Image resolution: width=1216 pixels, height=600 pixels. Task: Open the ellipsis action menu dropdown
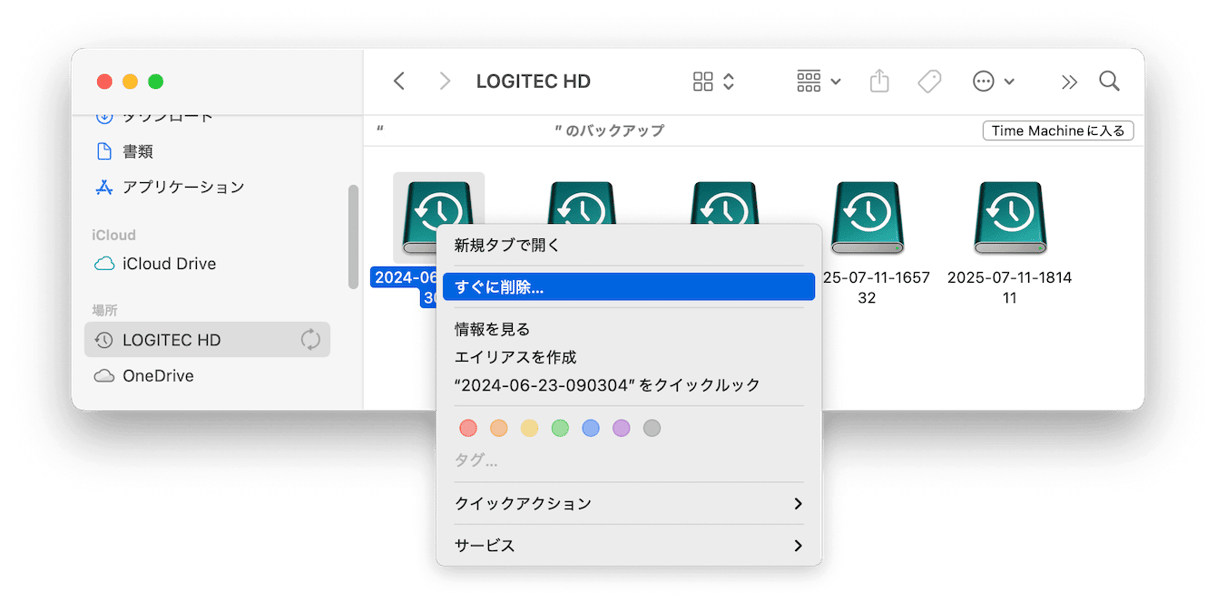coord(993,82)
